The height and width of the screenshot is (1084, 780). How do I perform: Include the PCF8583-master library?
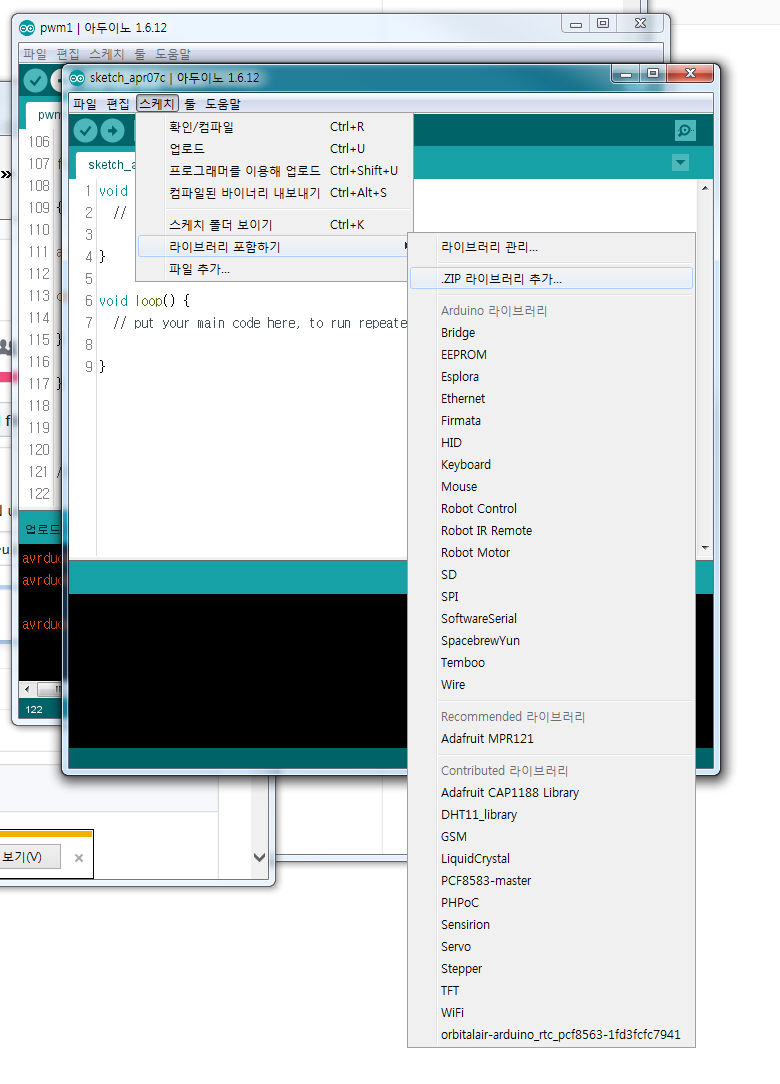click(x=551, y=881)
